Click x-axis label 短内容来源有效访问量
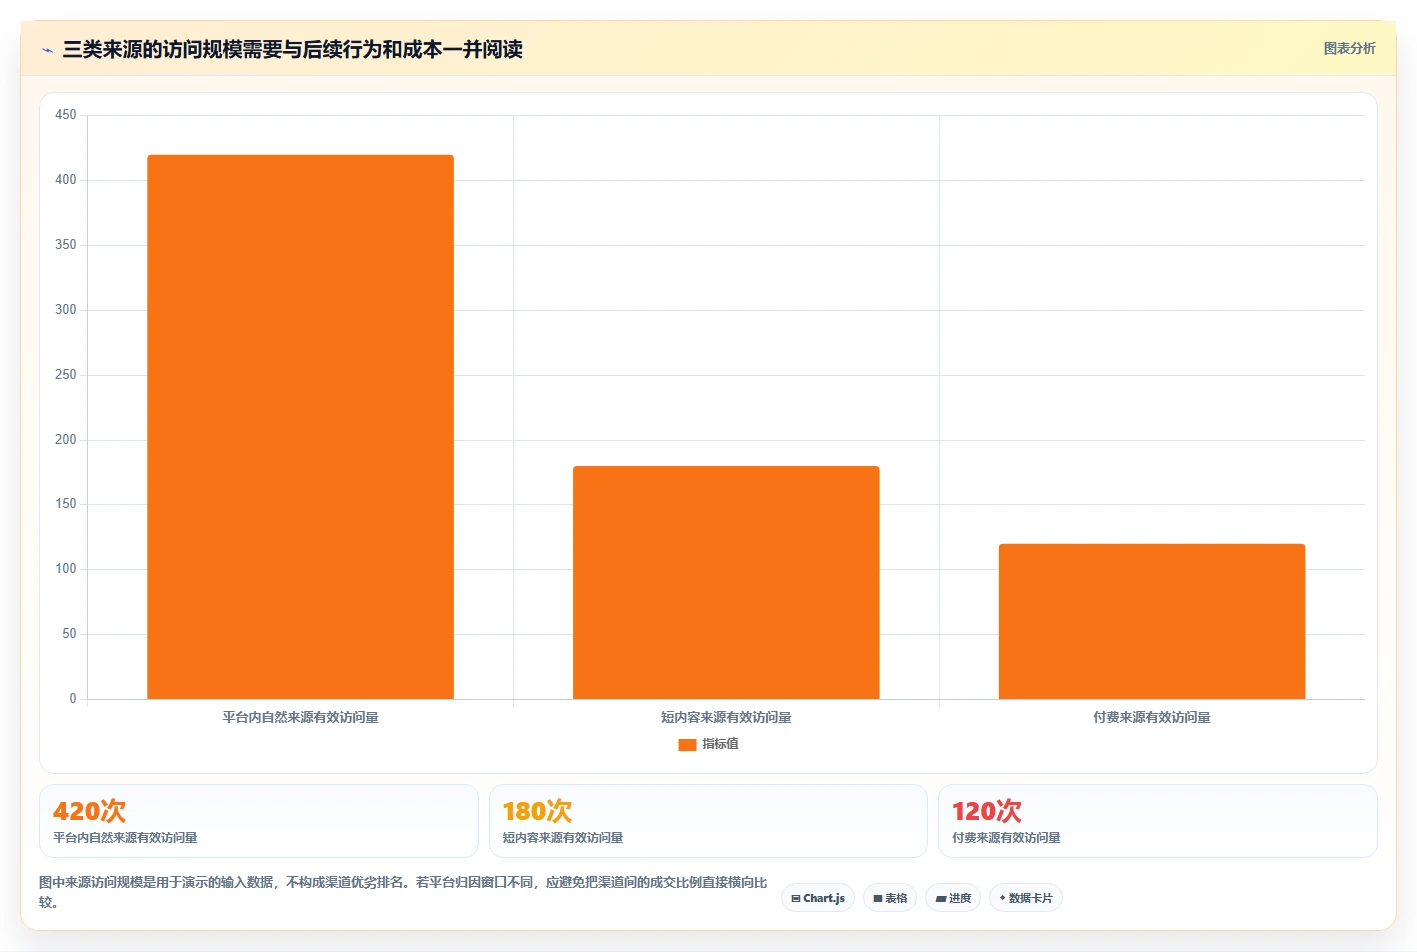Image resolution: width=1417 pixels, height=952 pixels. coord(726,717)
